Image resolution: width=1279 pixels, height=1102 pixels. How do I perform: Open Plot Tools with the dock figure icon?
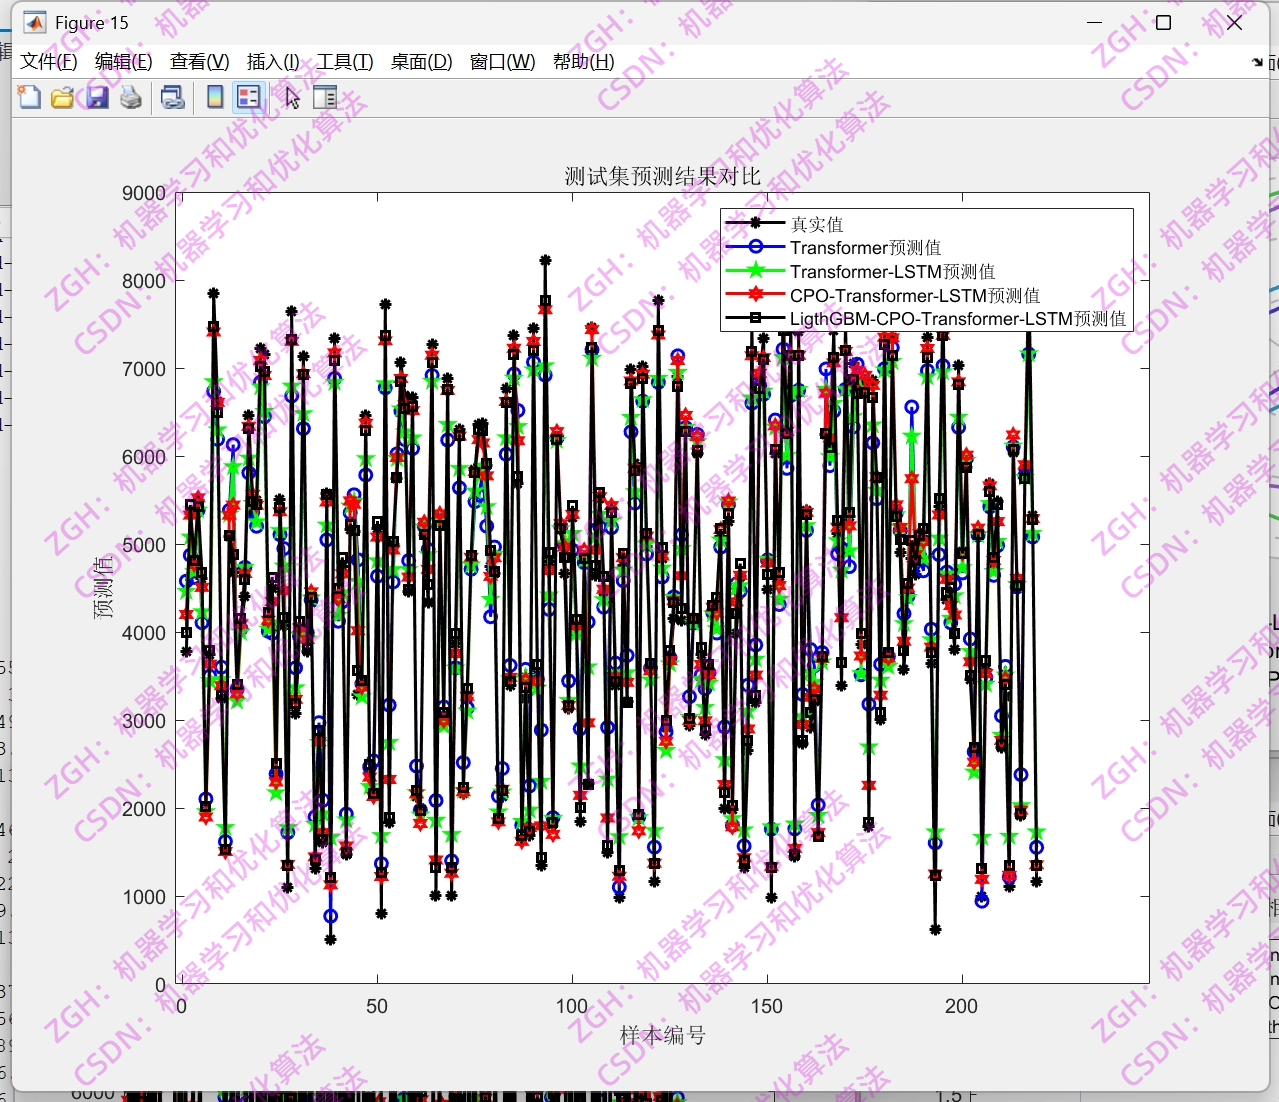[324, 97]
